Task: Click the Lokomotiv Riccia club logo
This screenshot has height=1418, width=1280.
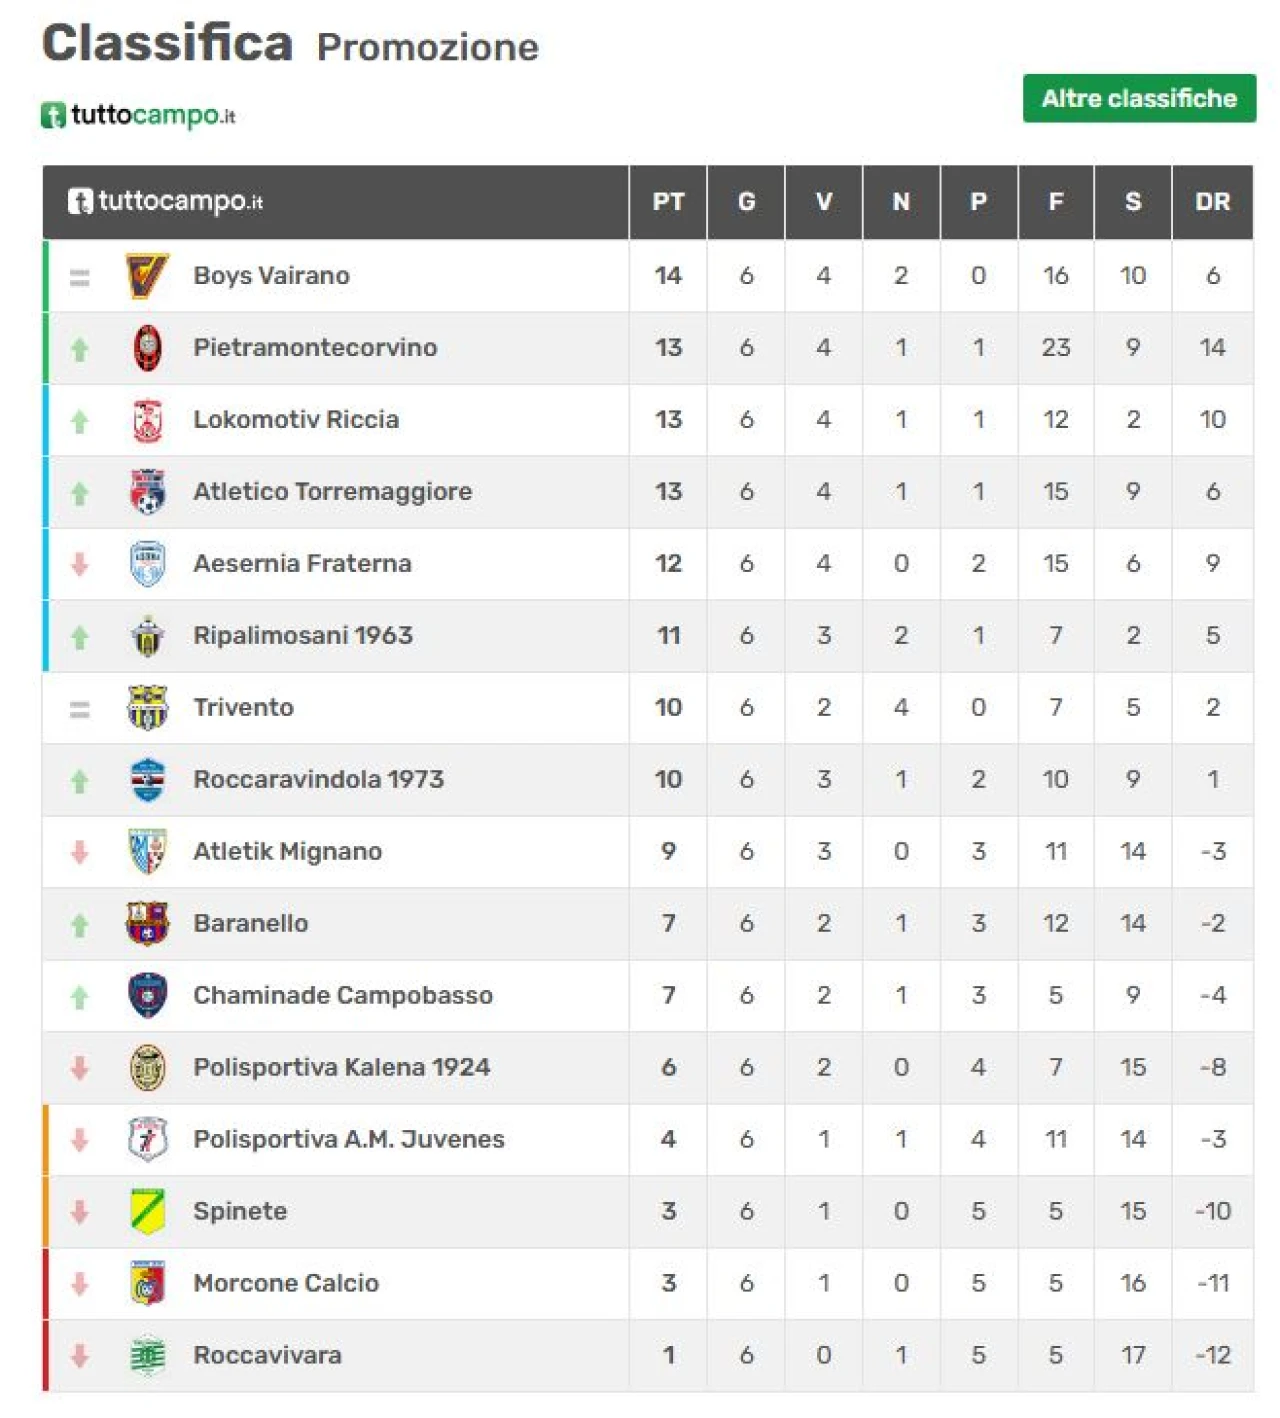Action: coord(147,420)
